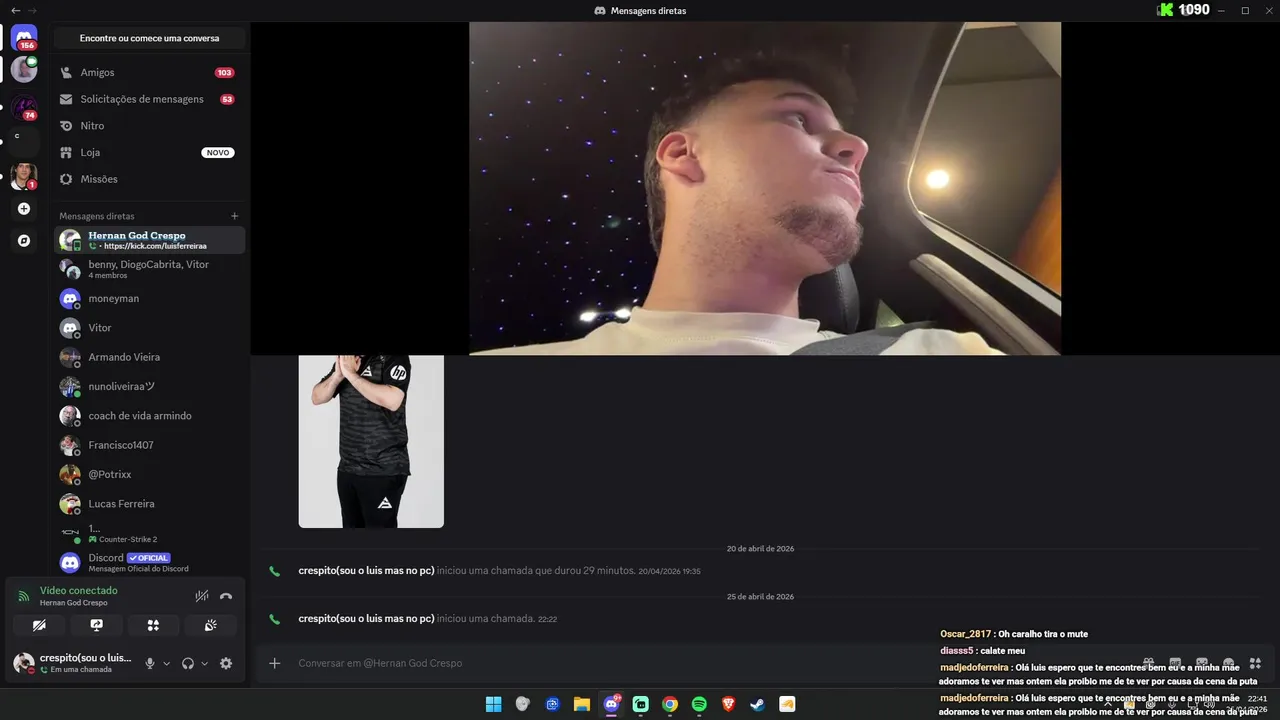Open the Missões page
1280x720 pixels.
(x=149, y=179)
